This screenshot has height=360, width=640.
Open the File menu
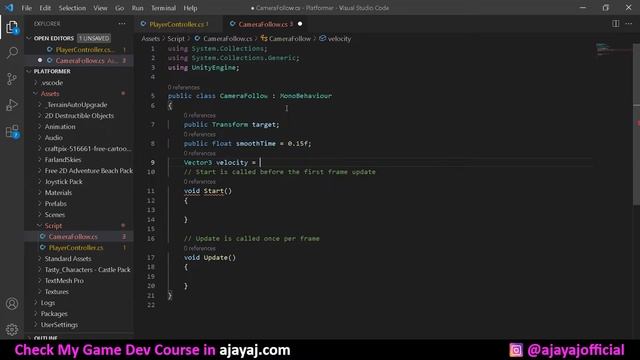tap(27, 8)
